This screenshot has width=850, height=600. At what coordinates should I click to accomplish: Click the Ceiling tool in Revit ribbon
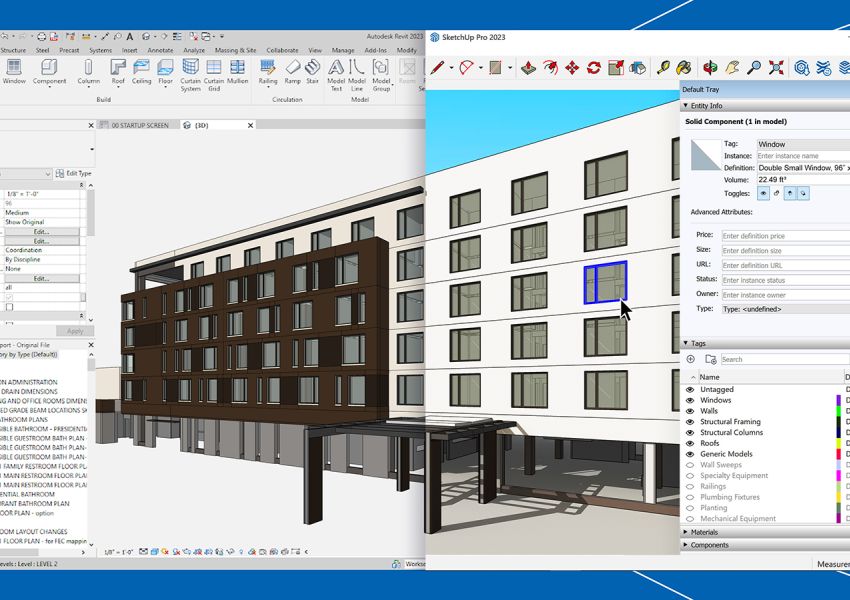point(141,72)
